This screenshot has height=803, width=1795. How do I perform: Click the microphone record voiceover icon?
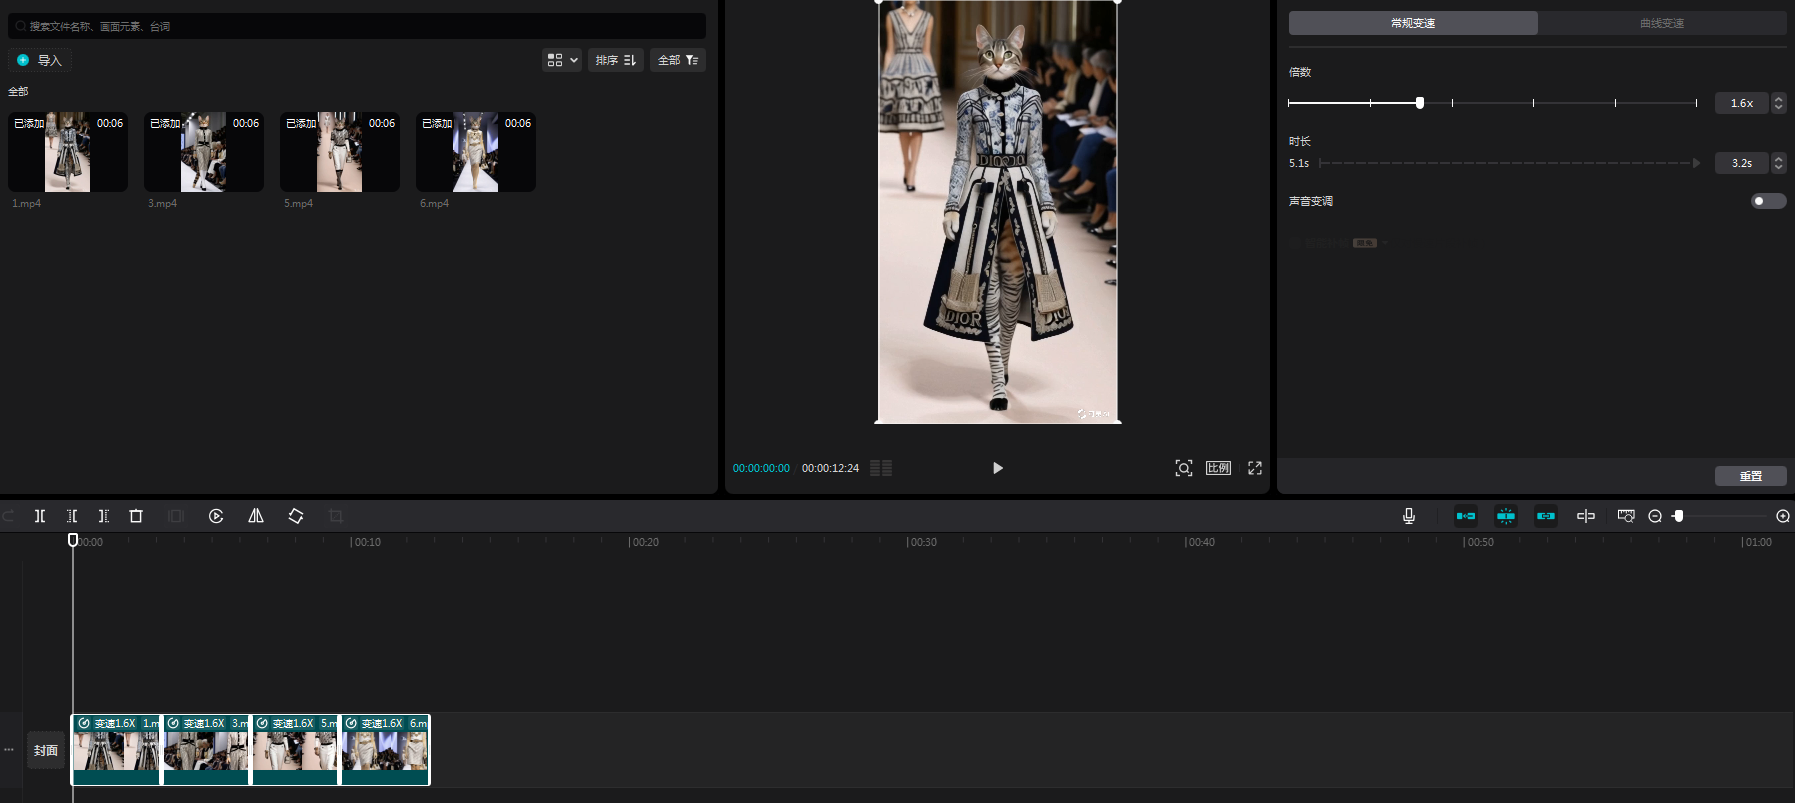click(x=1409, y=516)
